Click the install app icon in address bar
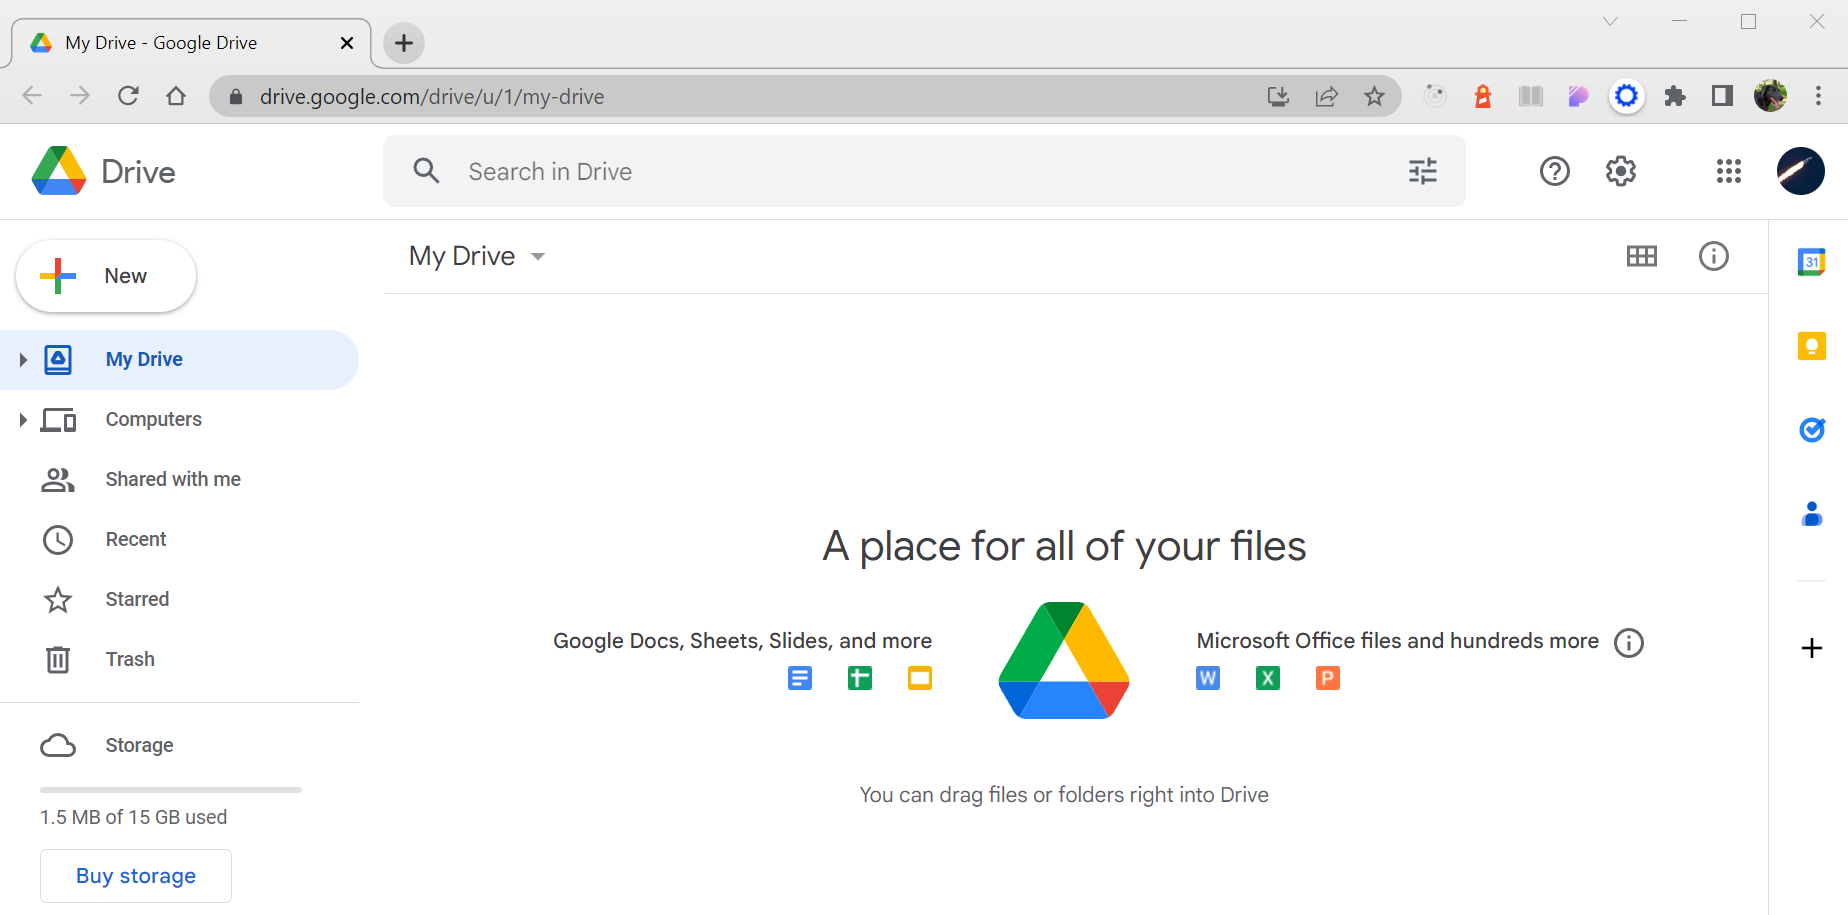Viewport: 1848px width, 915px height. 1278,96
